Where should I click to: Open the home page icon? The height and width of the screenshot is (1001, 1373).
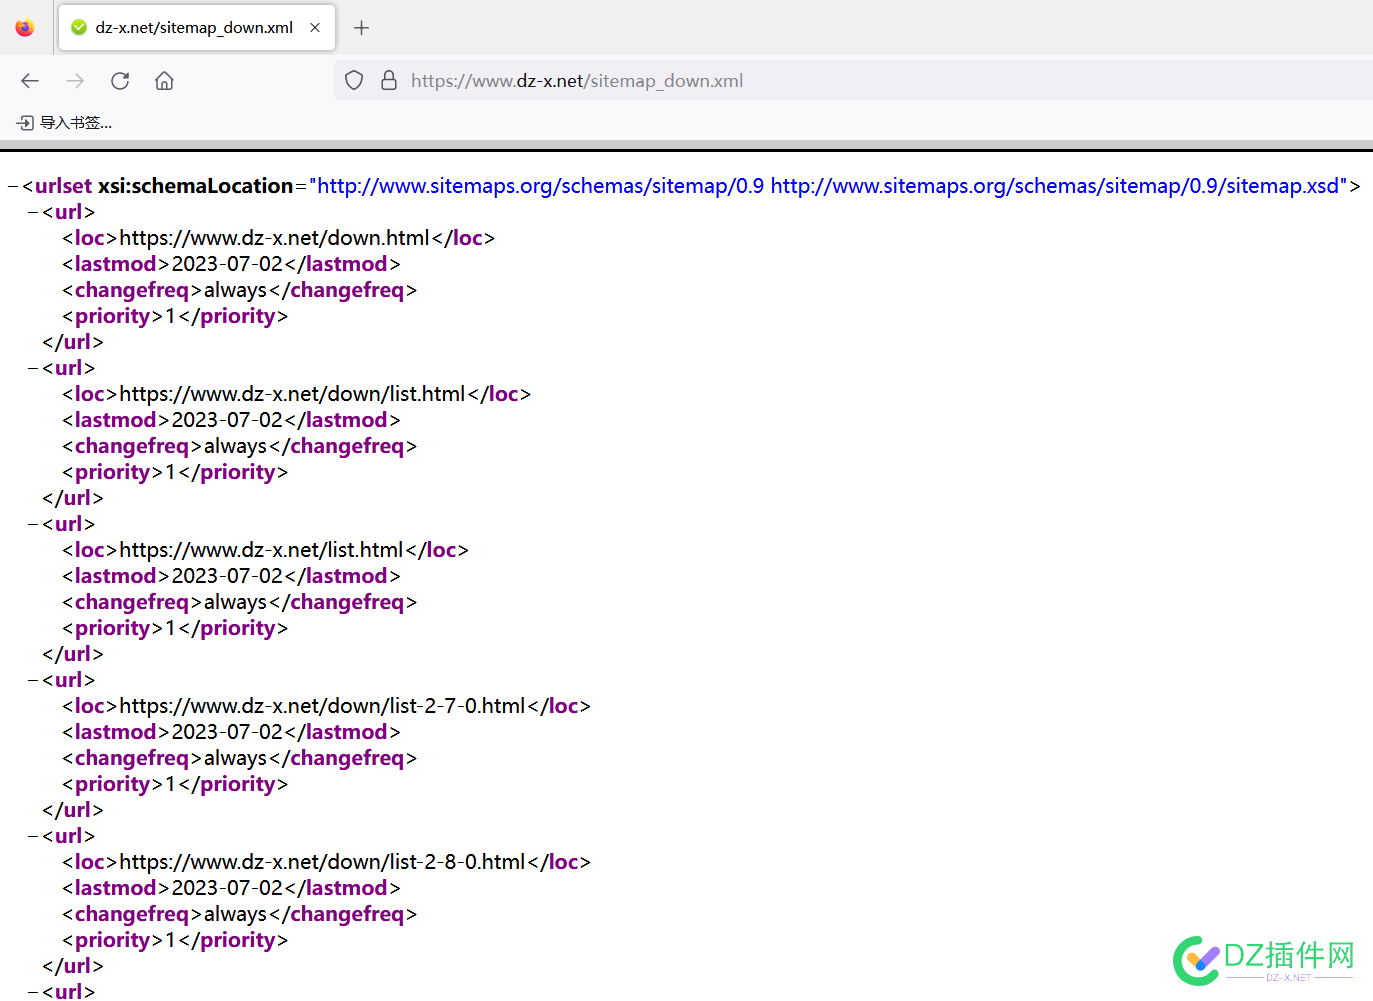[165, 81]
